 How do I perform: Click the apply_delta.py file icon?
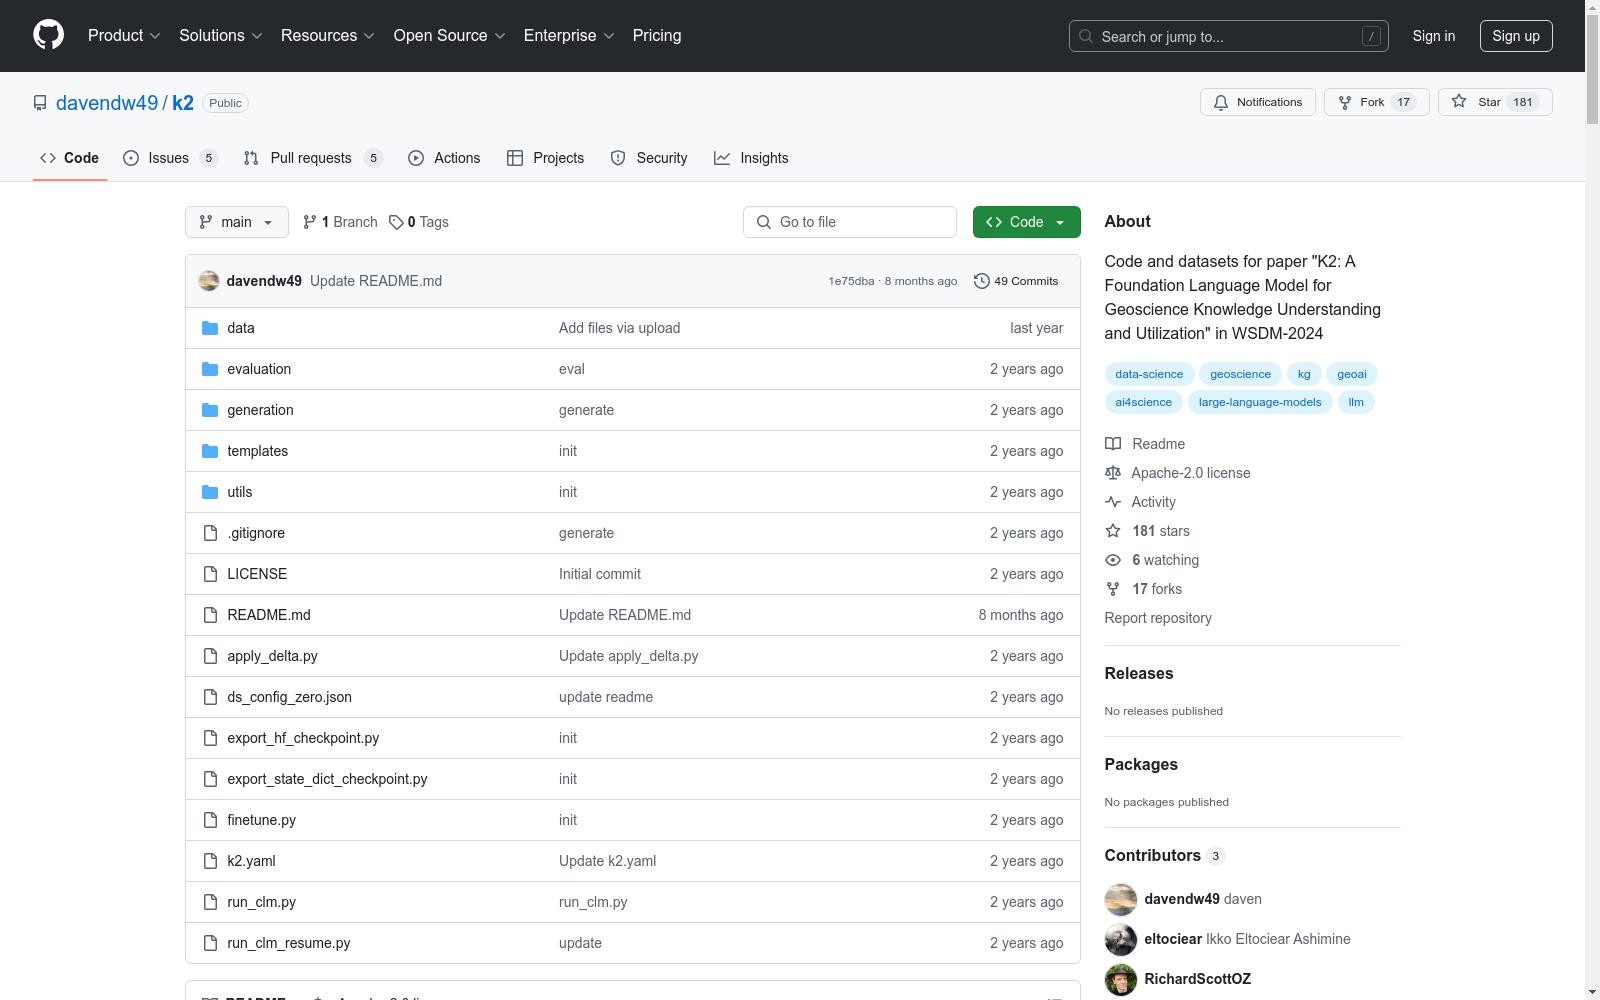coord(210,656)
